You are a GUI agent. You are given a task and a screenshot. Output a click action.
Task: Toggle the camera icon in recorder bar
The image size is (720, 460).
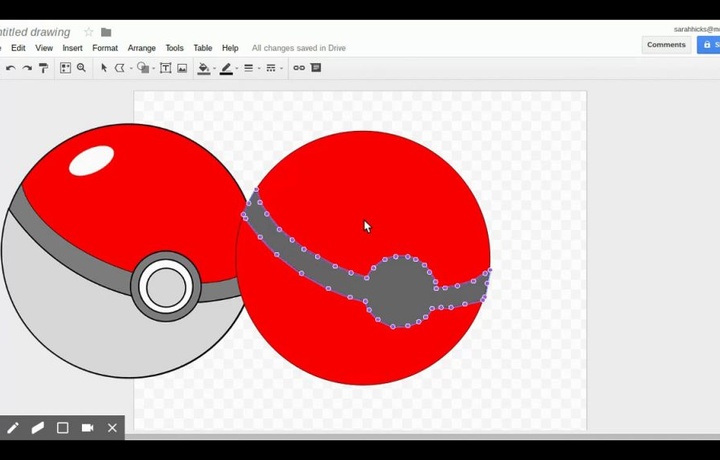[x=87, y=428]
